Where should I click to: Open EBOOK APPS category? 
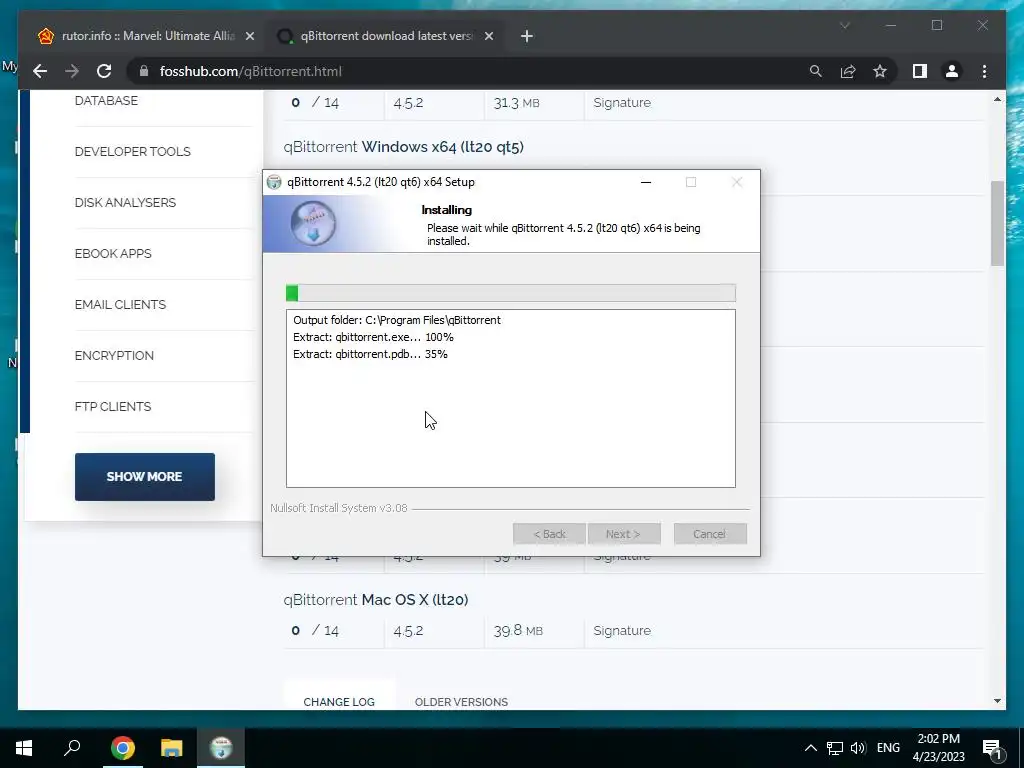113,253
